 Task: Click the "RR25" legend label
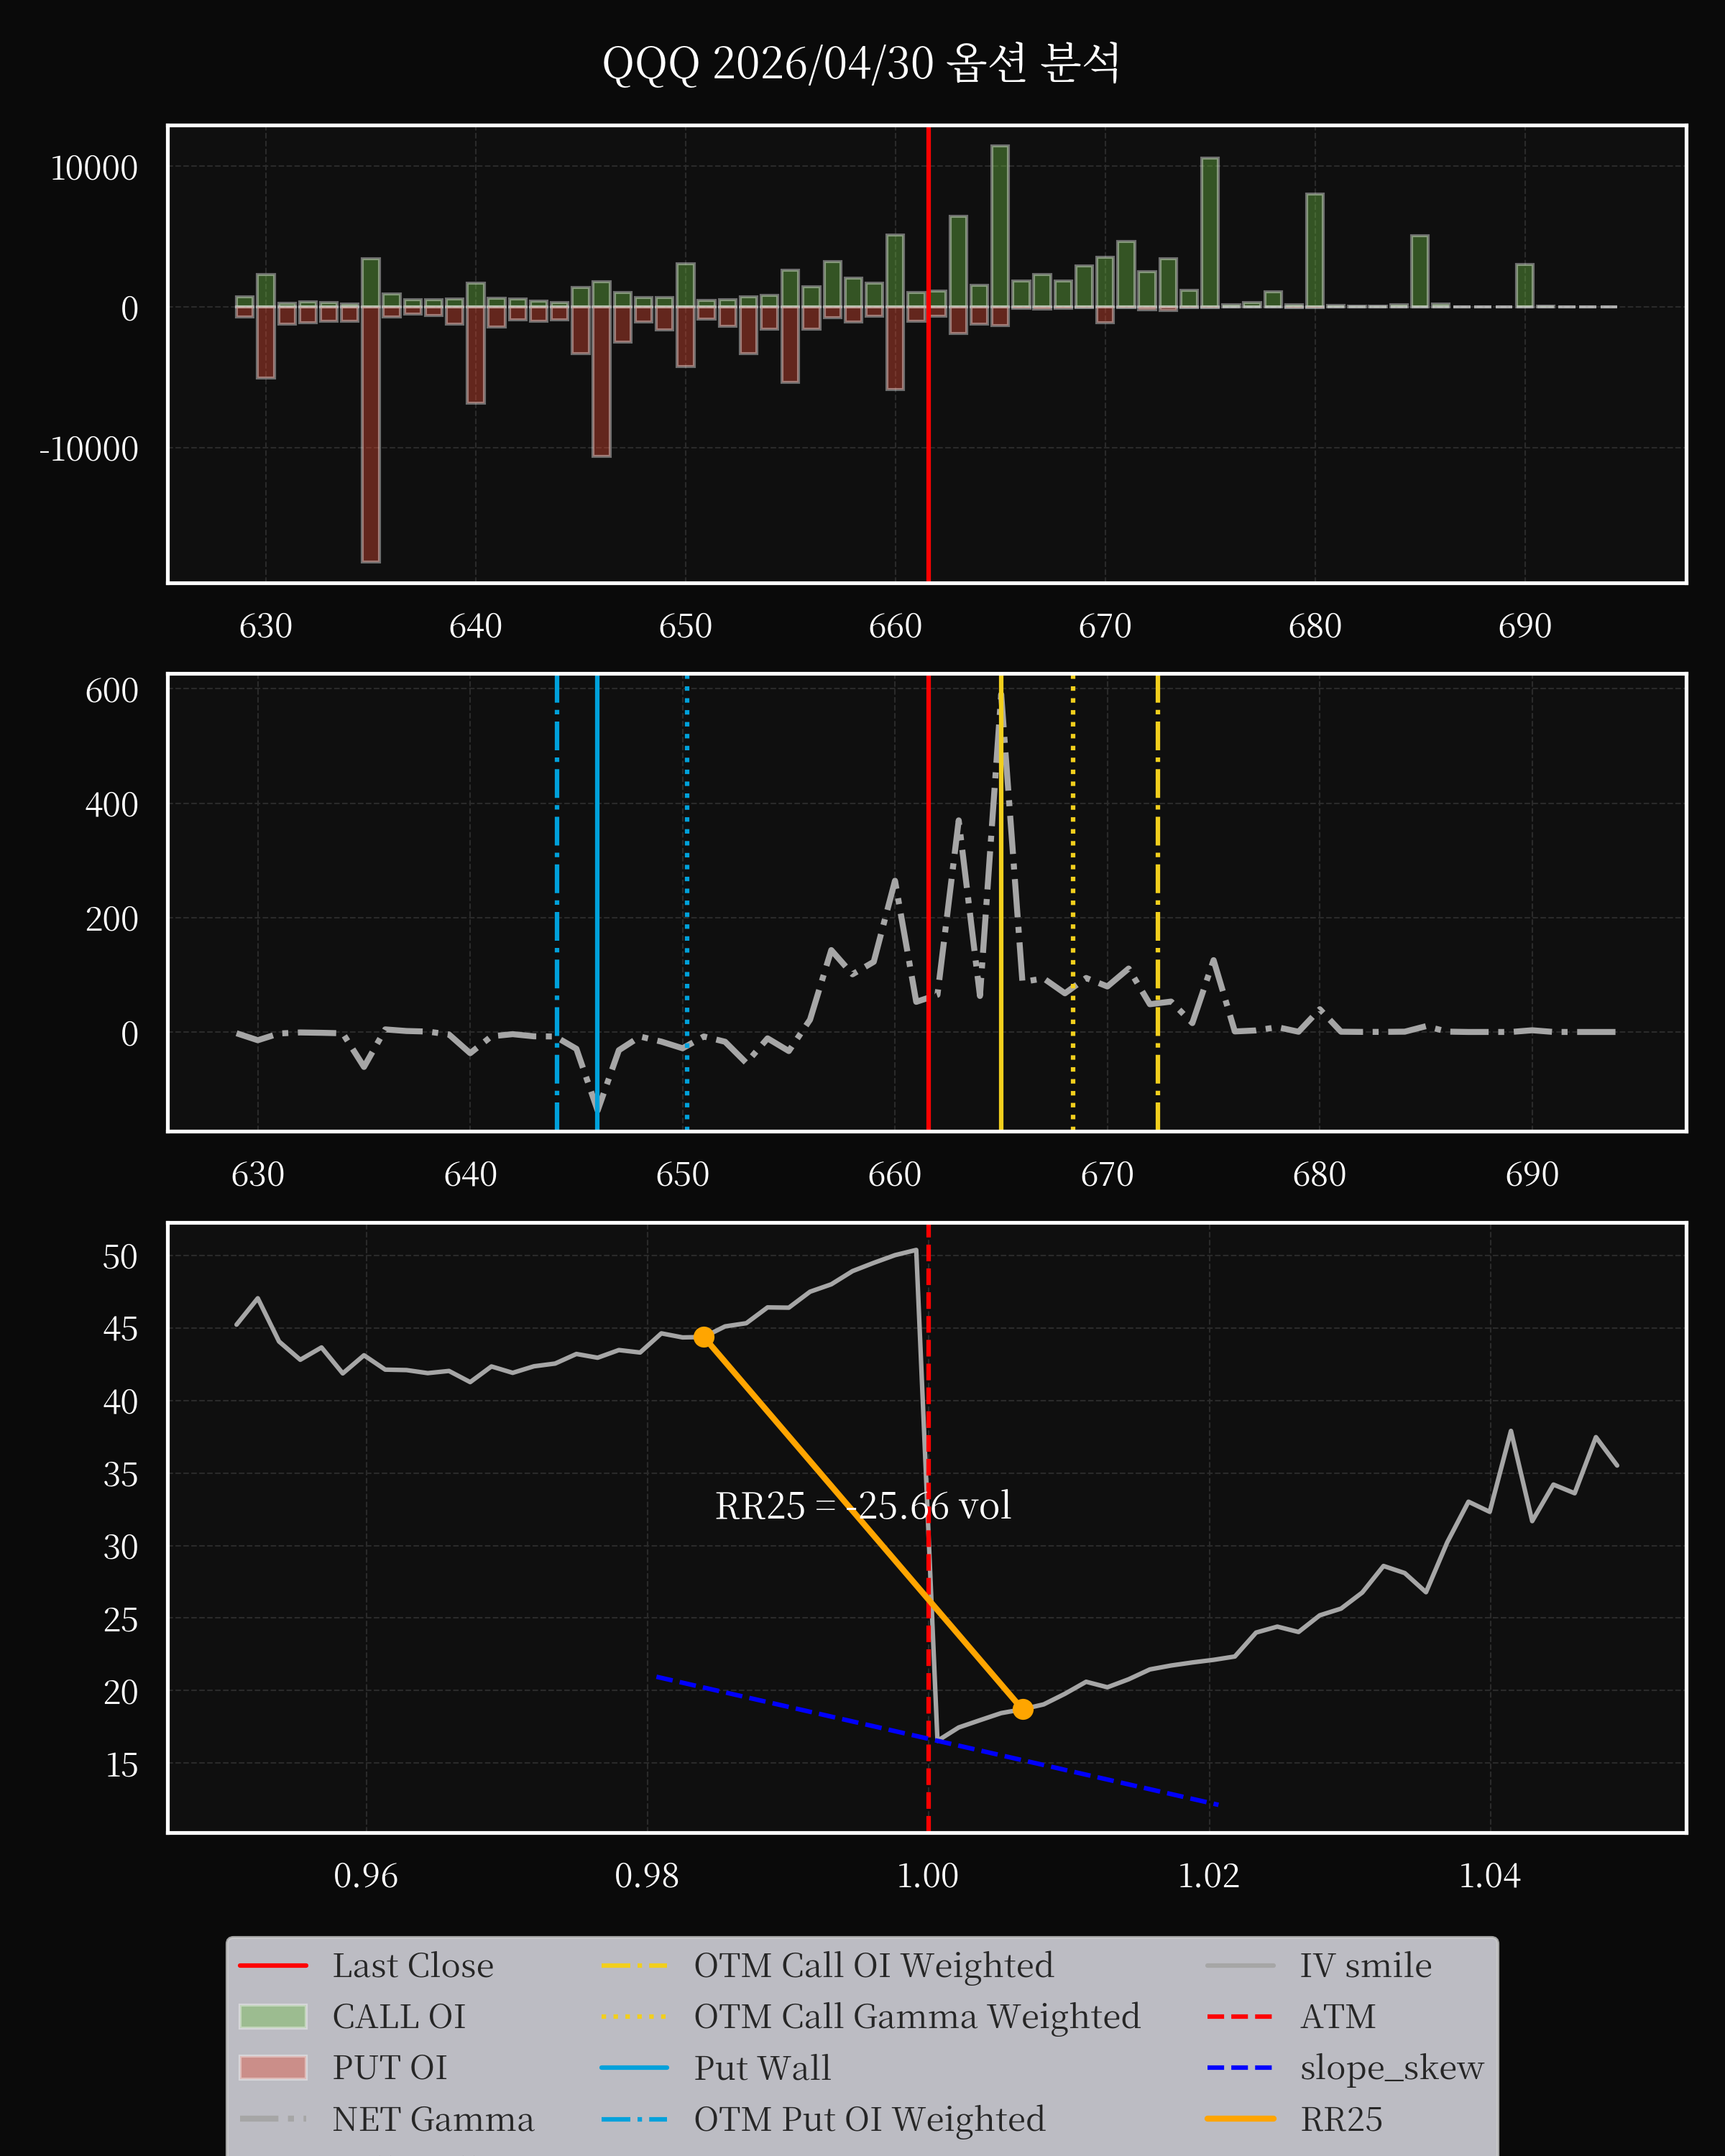pyautogui.click(x=1341, y=2119)
